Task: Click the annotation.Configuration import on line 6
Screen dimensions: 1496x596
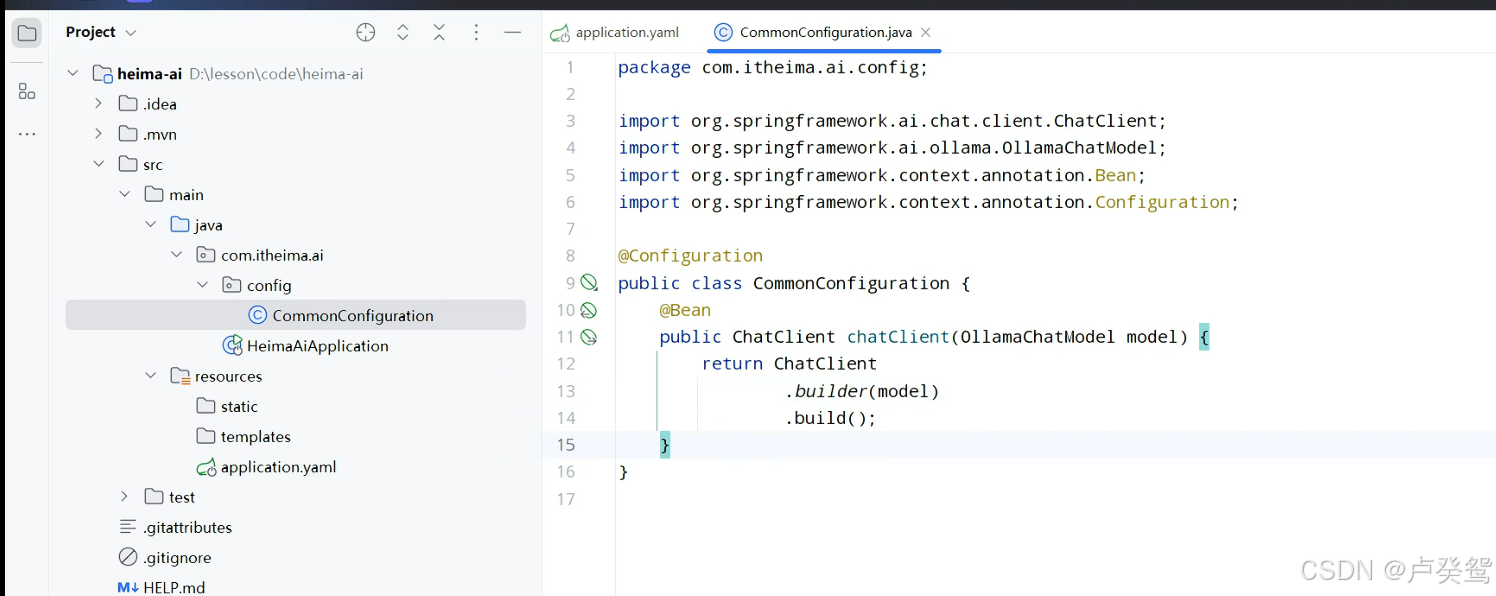Action: click(928, 202)
